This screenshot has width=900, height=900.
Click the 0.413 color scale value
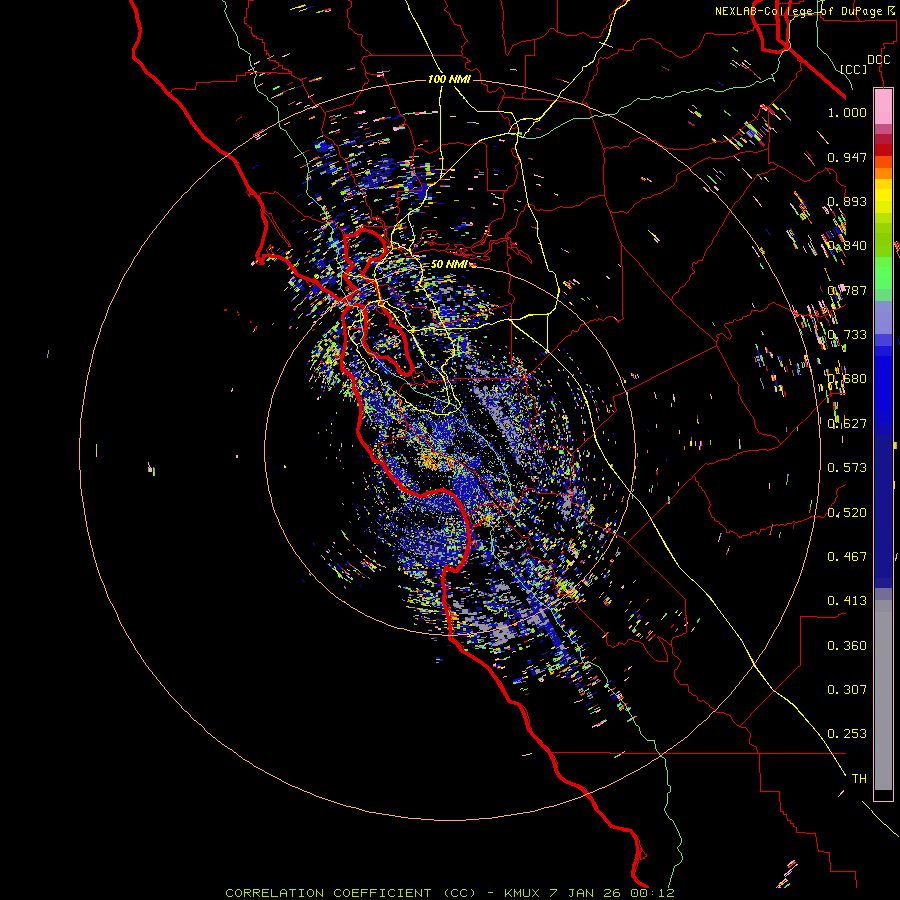(847, 601)
